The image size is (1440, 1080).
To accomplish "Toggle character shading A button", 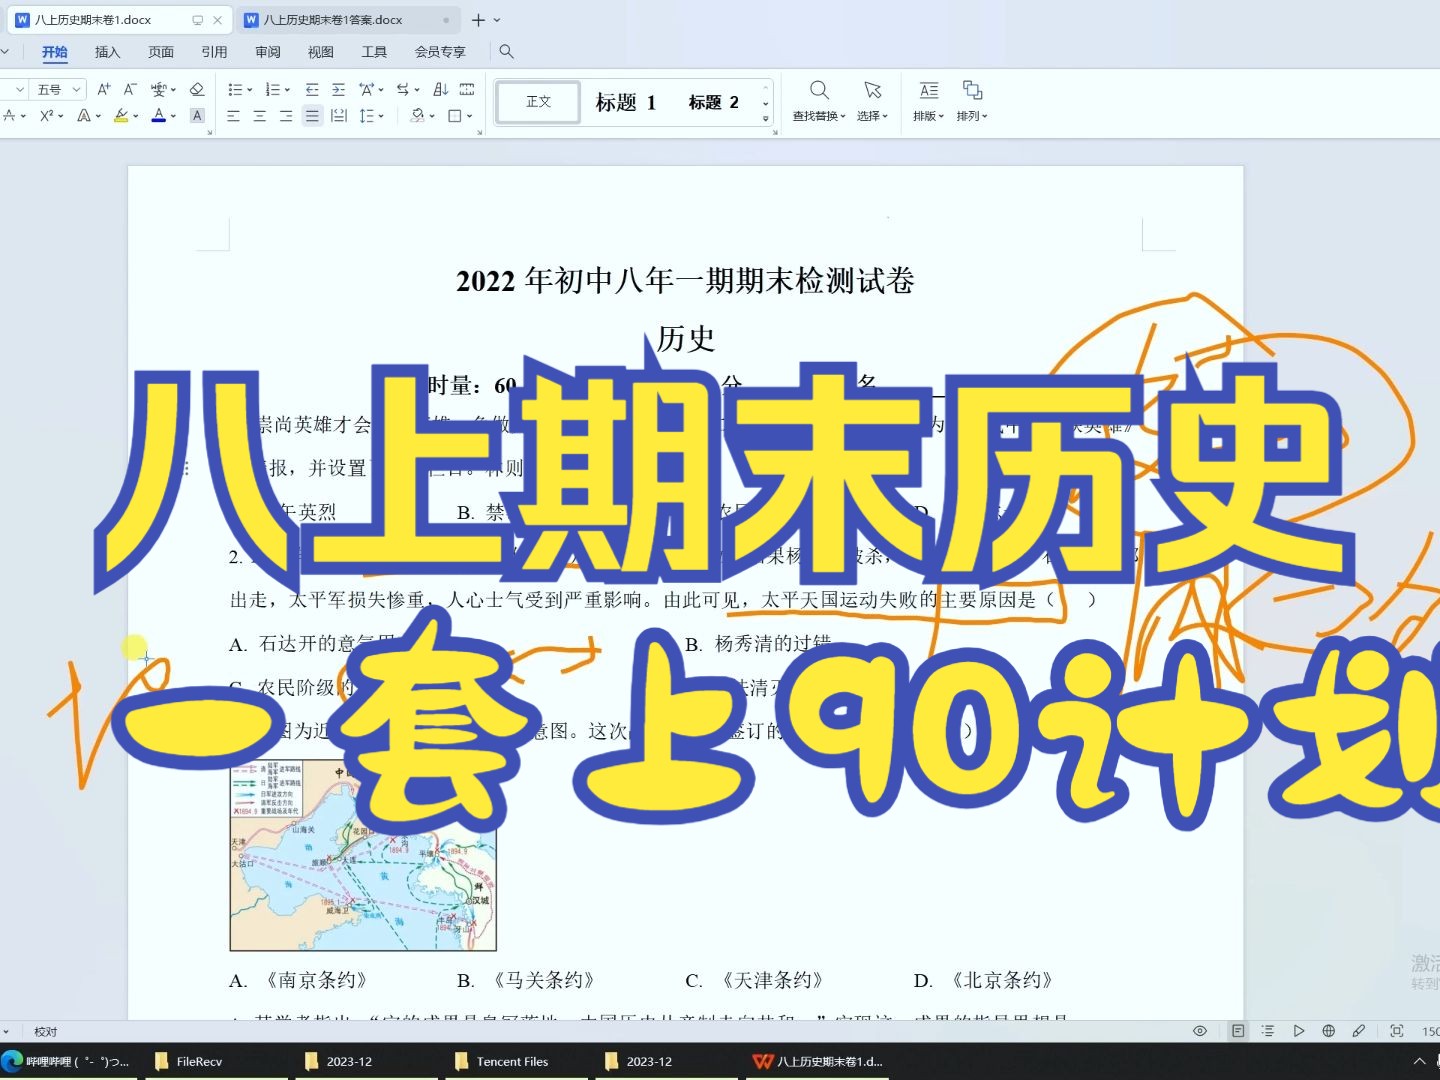I will click(x=197, y=116).
